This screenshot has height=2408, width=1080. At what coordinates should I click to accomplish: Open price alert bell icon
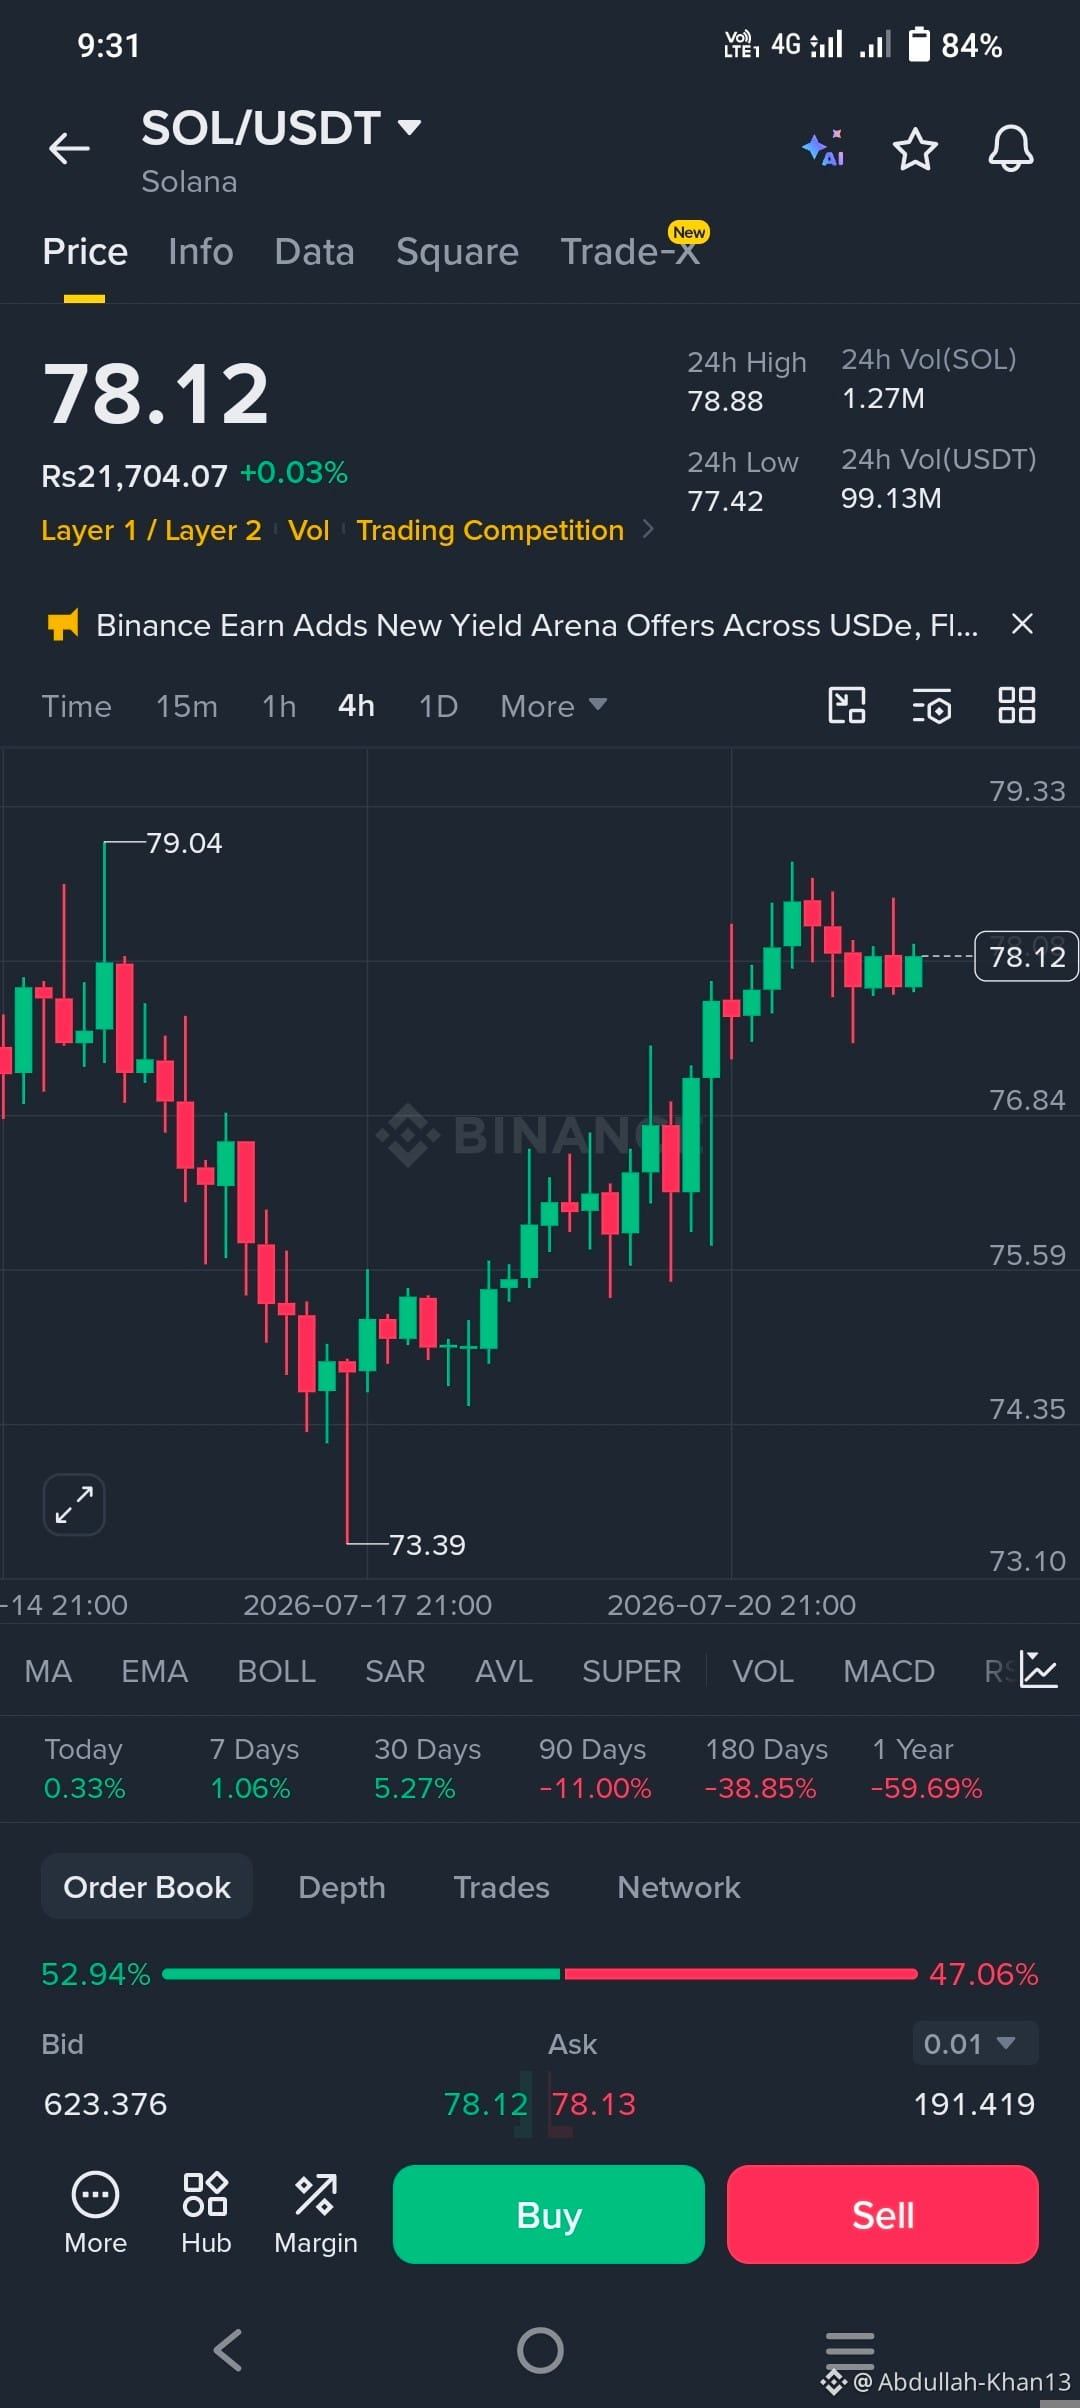point(1011,149)
